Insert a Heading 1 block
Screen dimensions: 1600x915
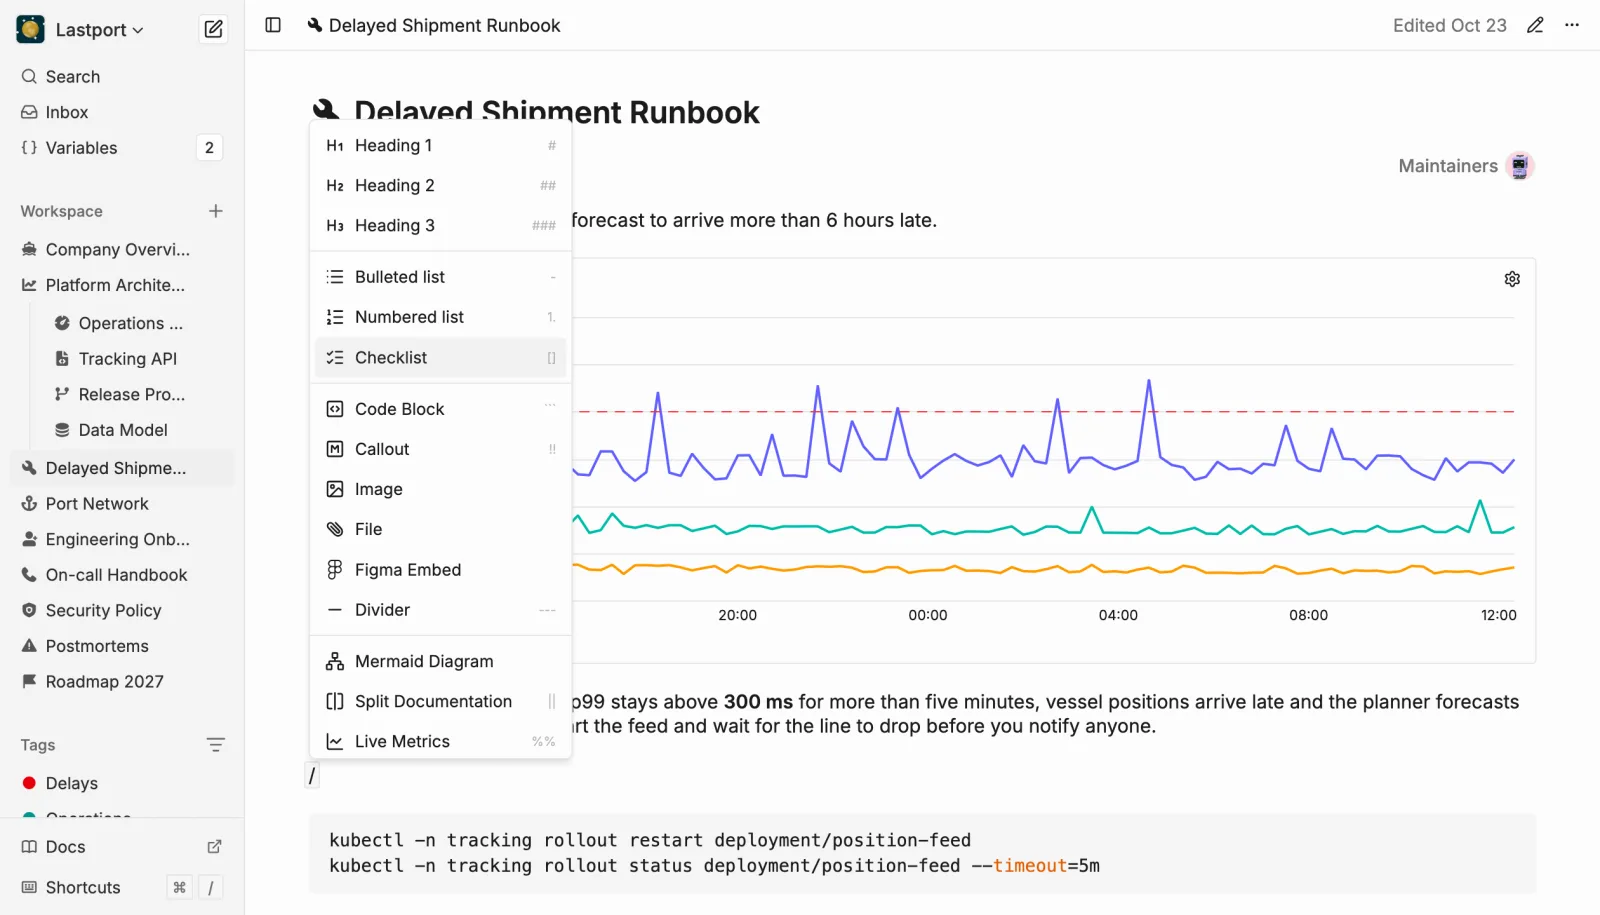point(440,146)
